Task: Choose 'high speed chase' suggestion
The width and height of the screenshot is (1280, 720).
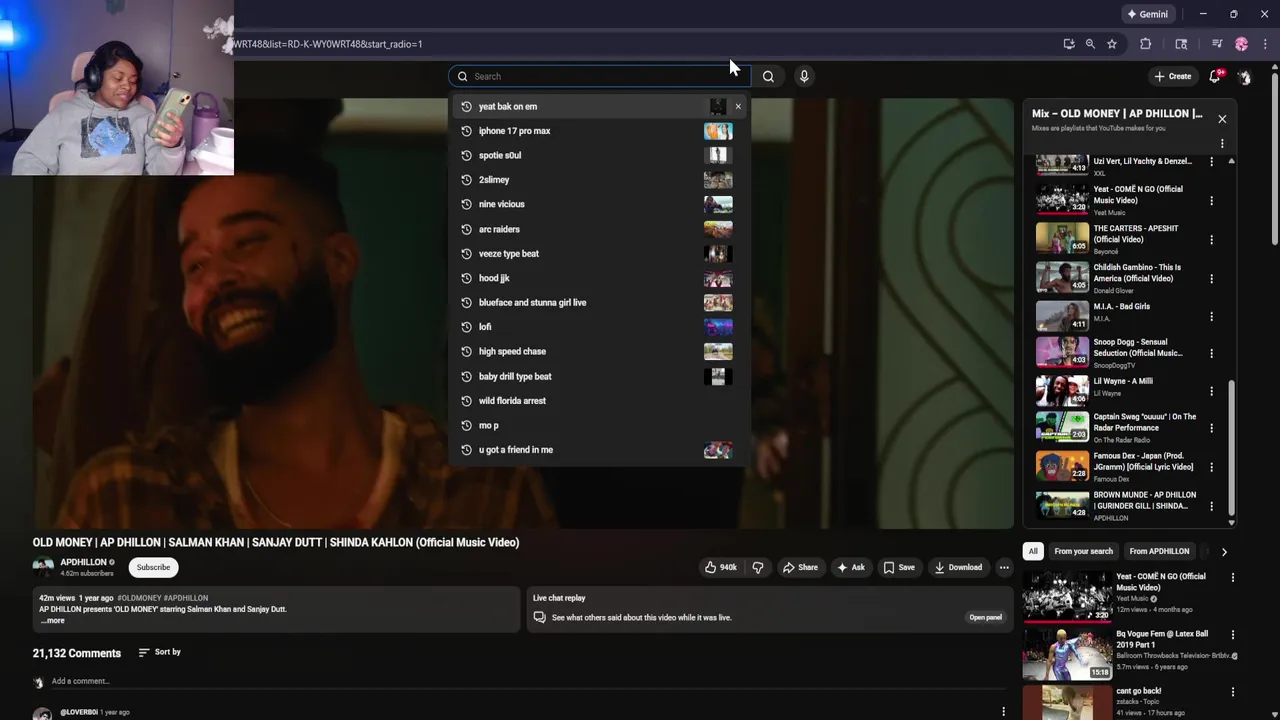Action: pos(599,351)
